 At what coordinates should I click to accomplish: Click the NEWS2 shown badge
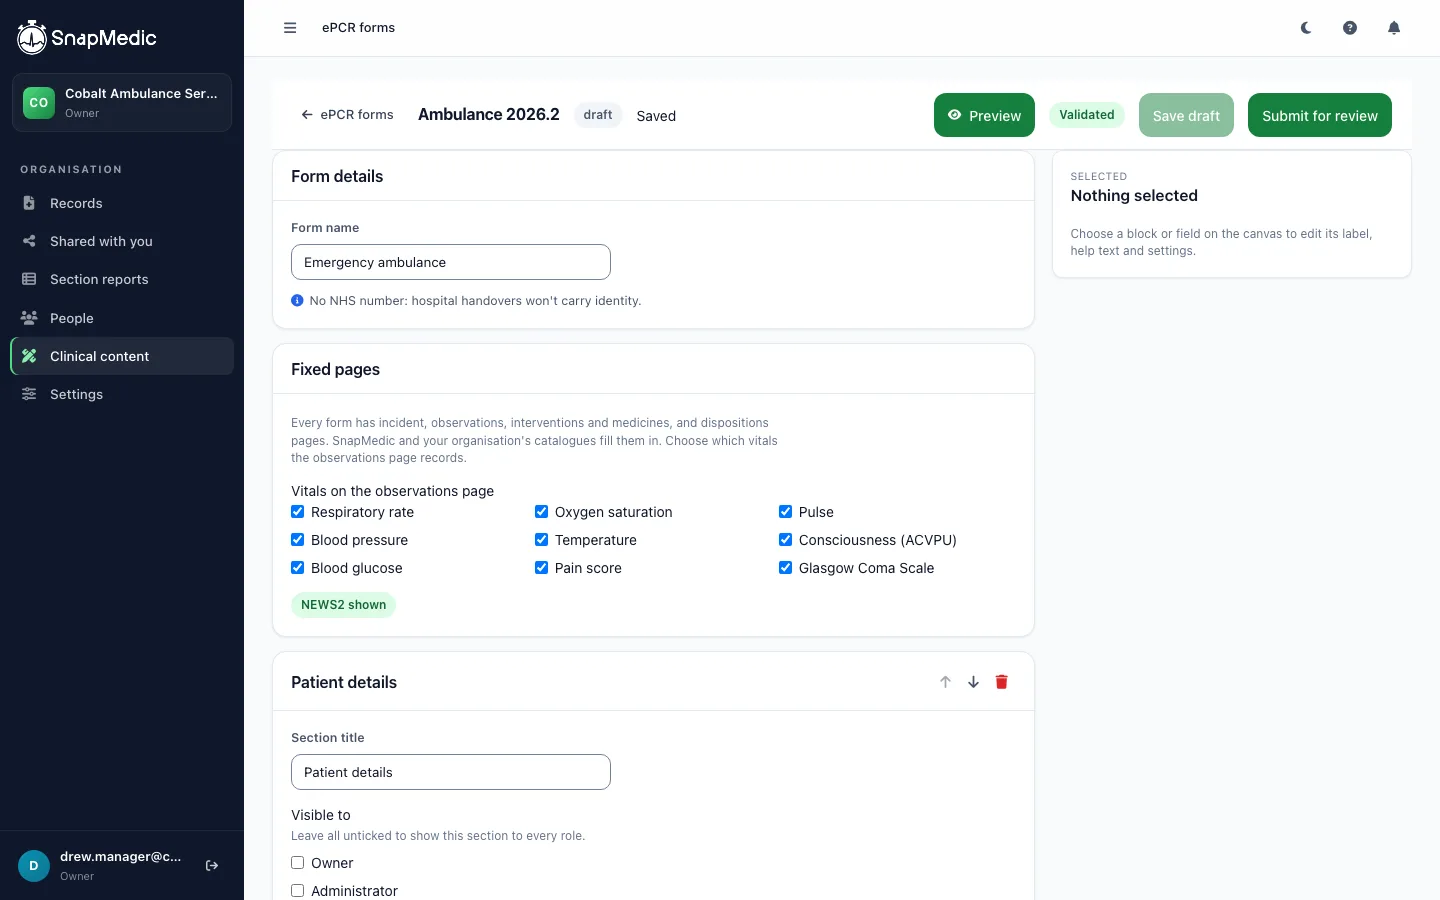coord(343,605)
